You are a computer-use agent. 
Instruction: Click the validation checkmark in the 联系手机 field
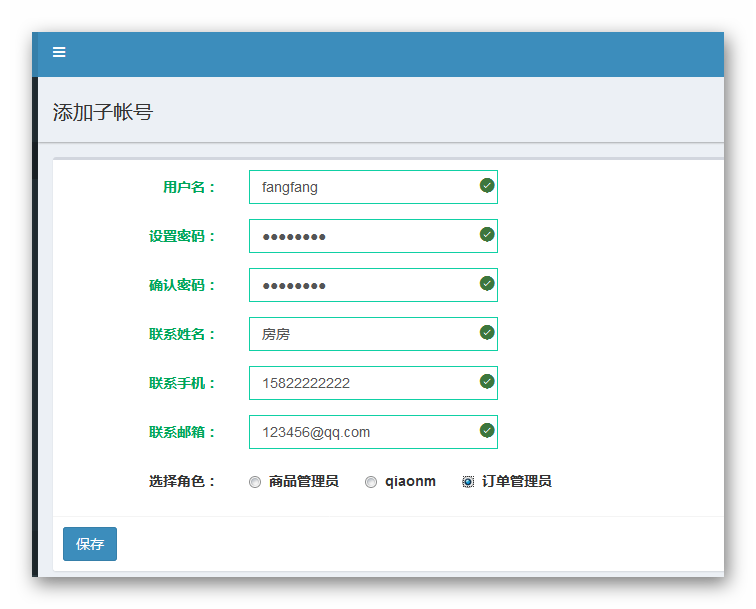[487, 381]
